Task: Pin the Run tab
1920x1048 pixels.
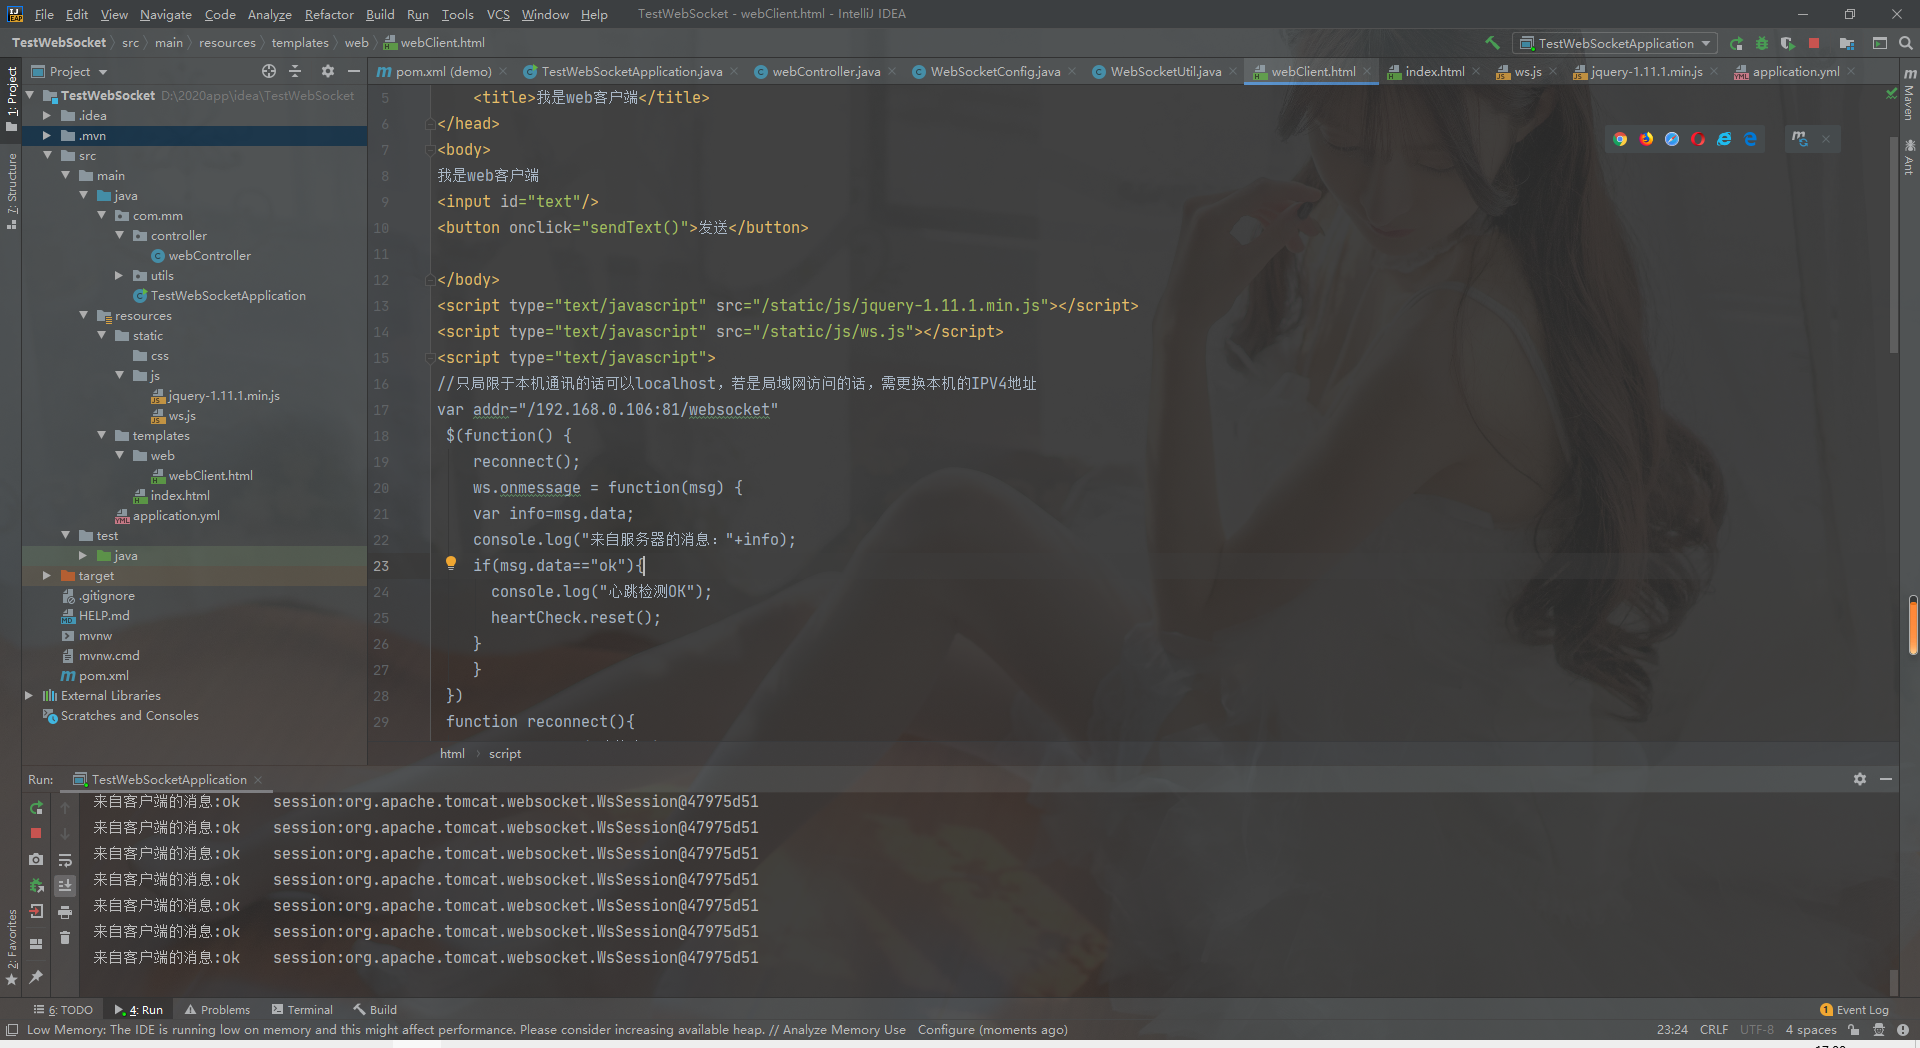Action: pos(36,976)
